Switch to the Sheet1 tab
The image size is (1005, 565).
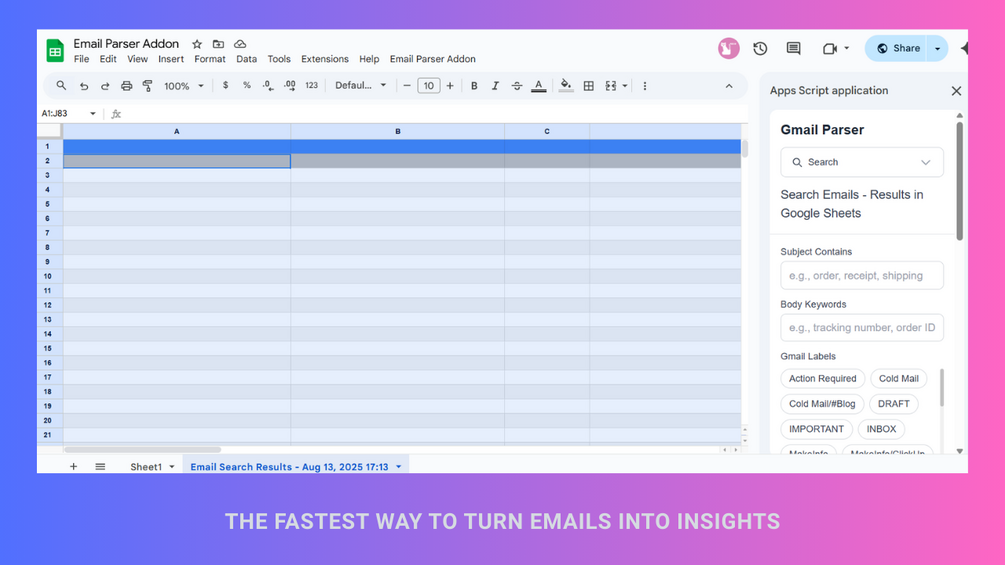pos(146,466)
